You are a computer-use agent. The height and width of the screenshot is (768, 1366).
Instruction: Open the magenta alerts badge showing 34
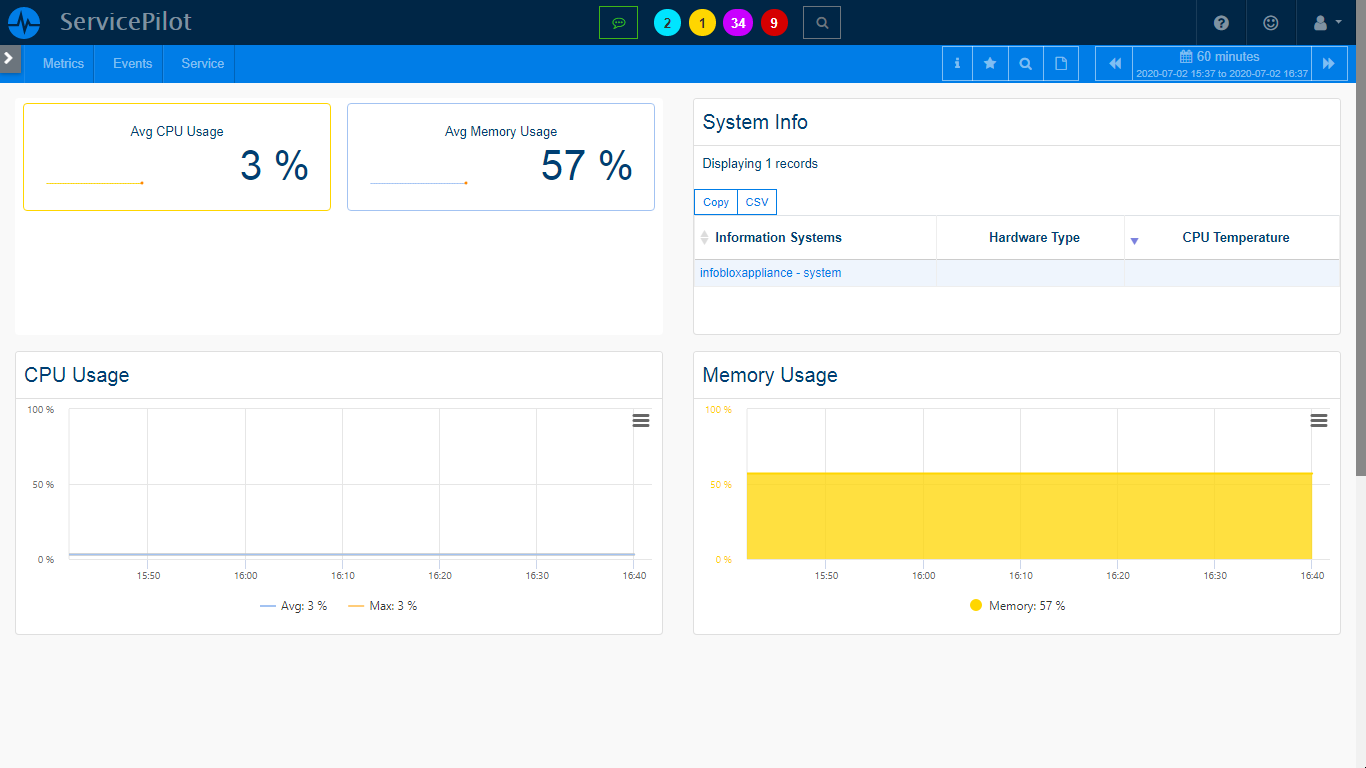point(738,22)
